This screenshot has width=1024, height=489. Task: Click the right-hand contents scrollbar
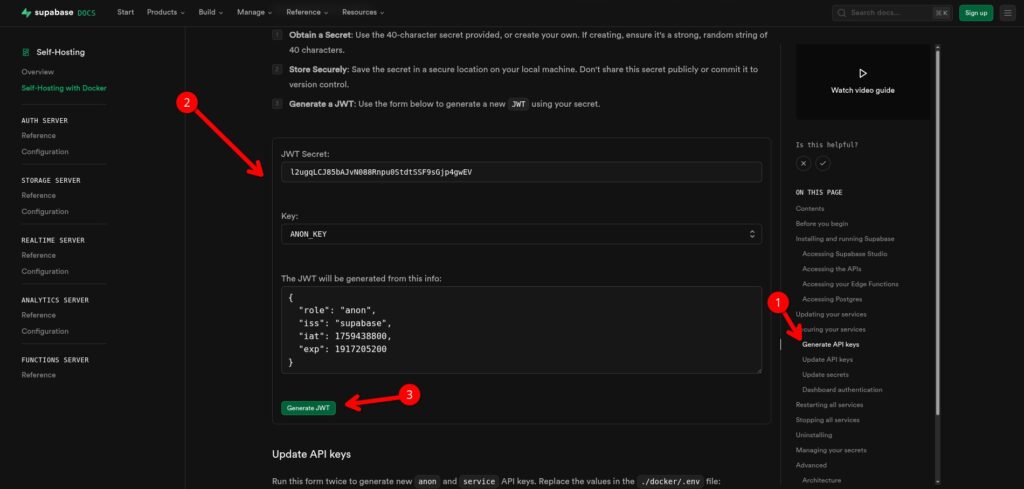coord(938,232)
